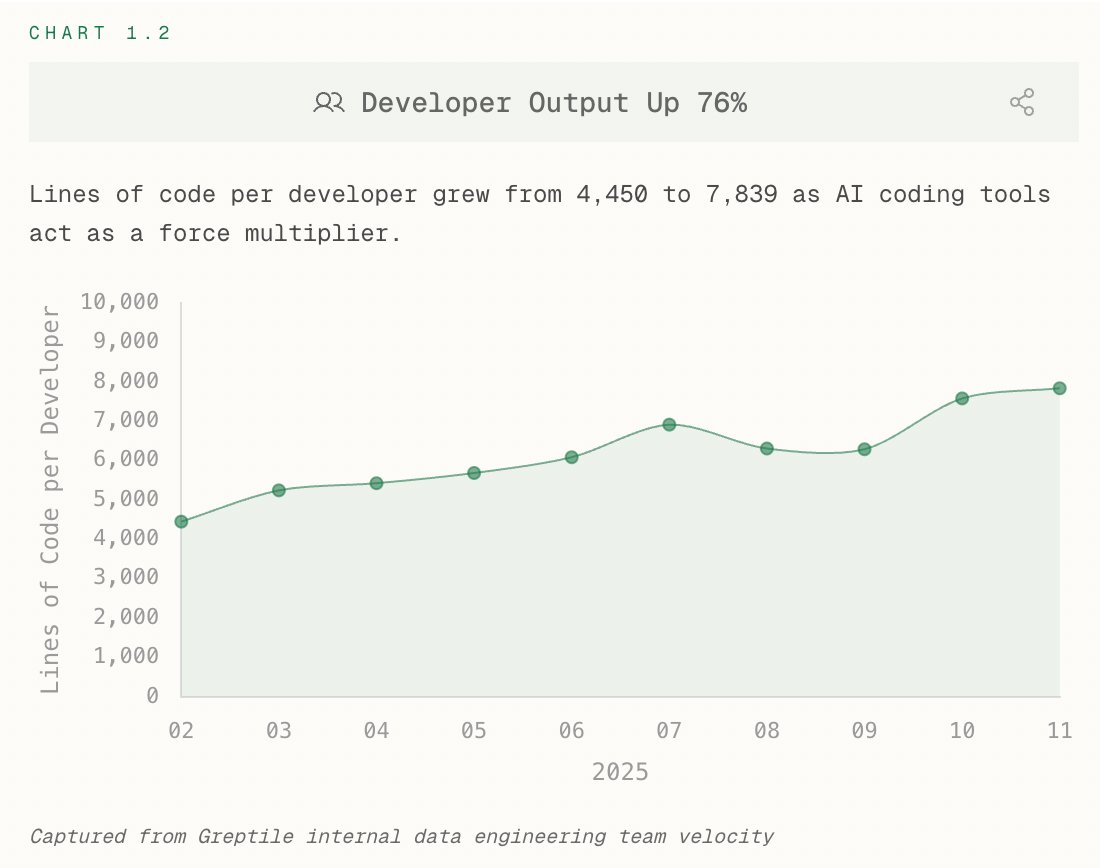Click the "CHART 1.2" label
The height and width of the screenshot is (868, 1102).
pos(99,33)
